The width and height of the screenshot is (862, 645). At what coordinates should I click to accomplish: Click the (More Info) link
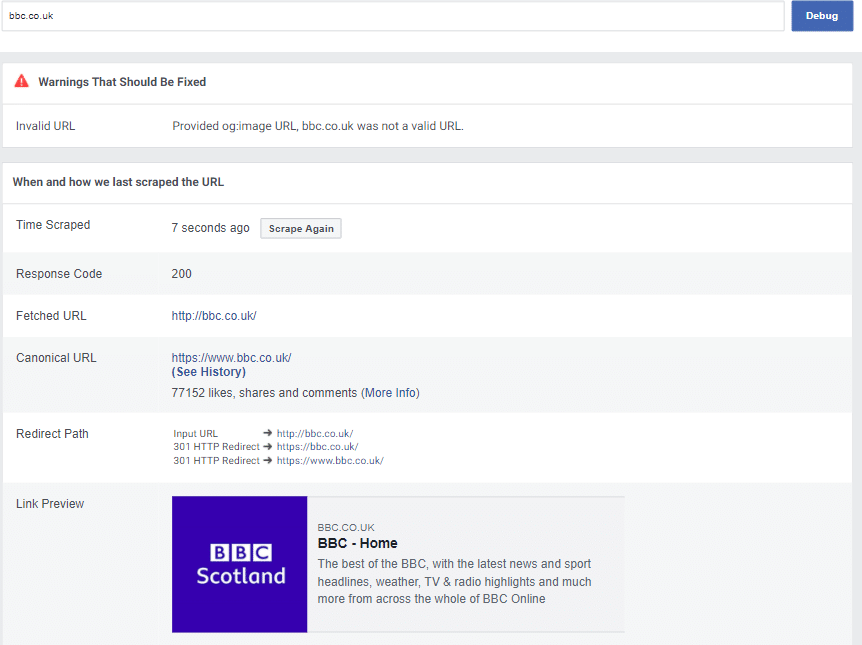point(390,393)
